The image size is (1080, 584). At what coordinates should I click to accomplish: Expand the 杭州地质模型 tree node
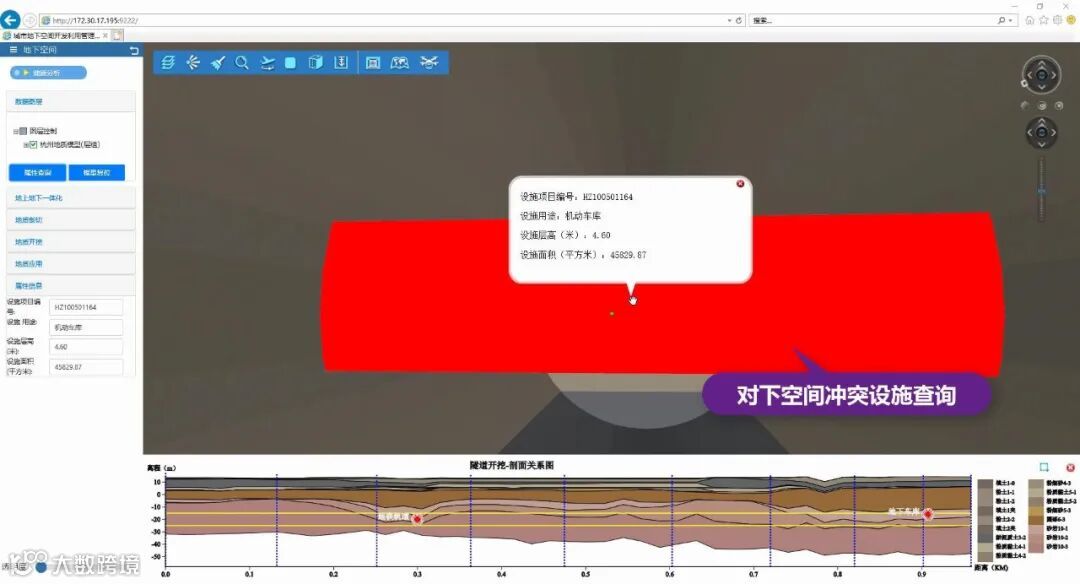(x=25, y=145)
